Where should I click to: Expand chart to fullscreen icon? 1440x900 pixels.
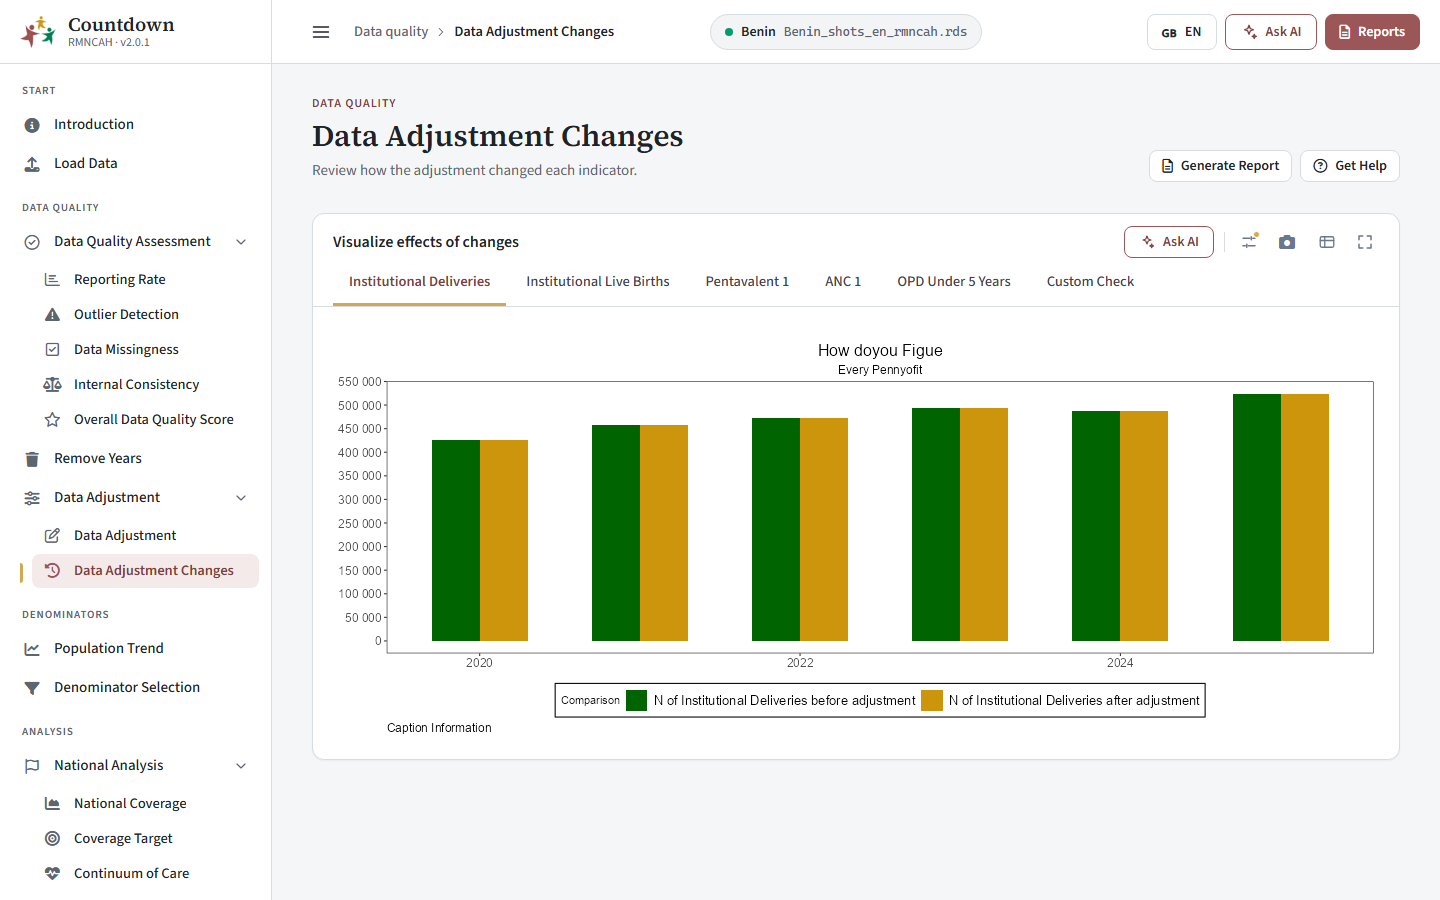[1365, 242]
